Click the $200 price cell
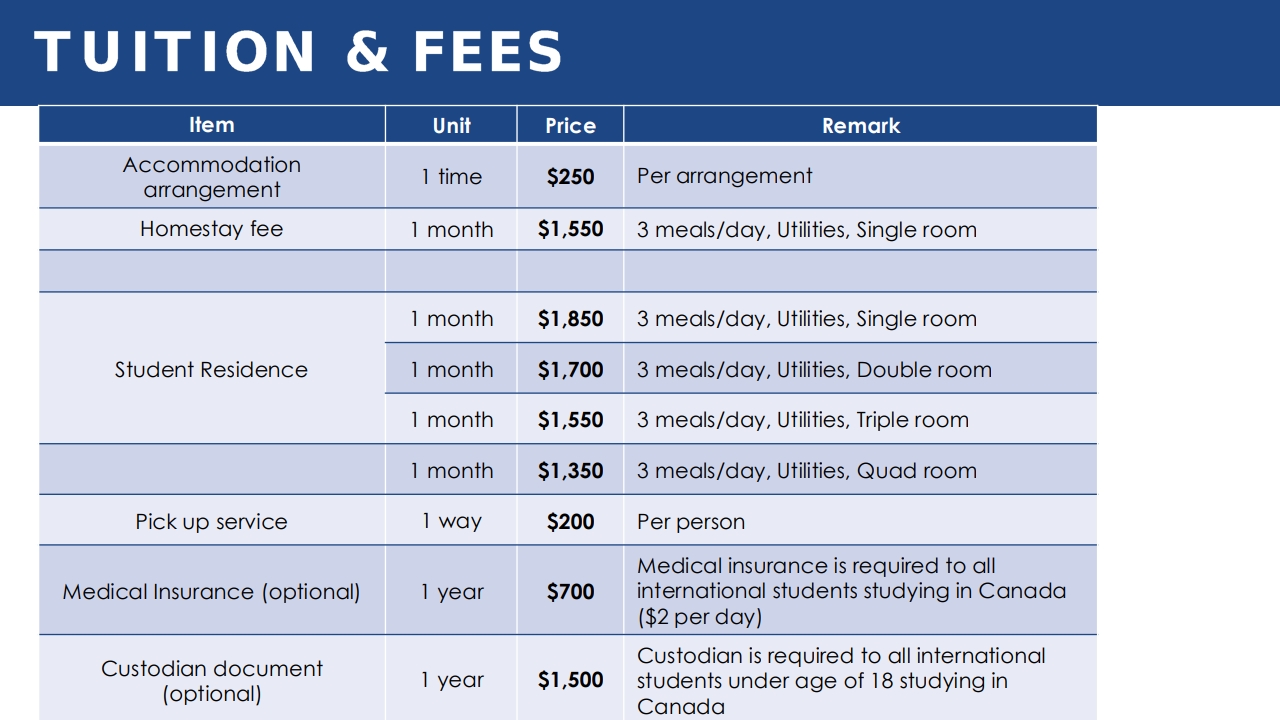Image resolution: width=1280 pixels, height=720 pixels. pyautogui.click(x=570, y=521)
